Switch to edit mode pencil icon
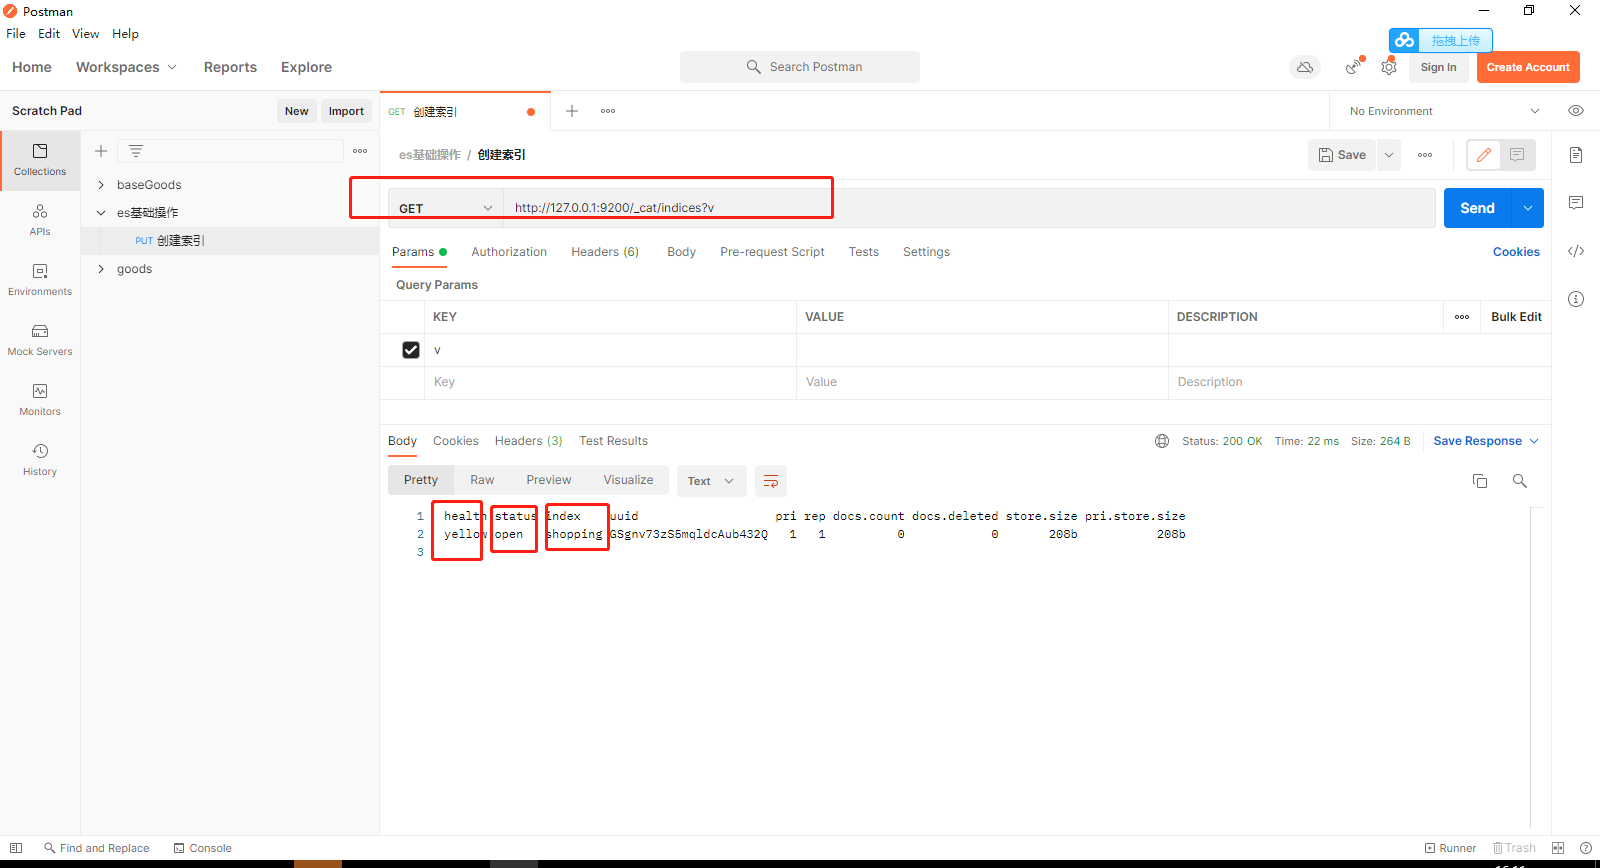This screenshot has height=868, width=1600. click(x=1484, y=155)
